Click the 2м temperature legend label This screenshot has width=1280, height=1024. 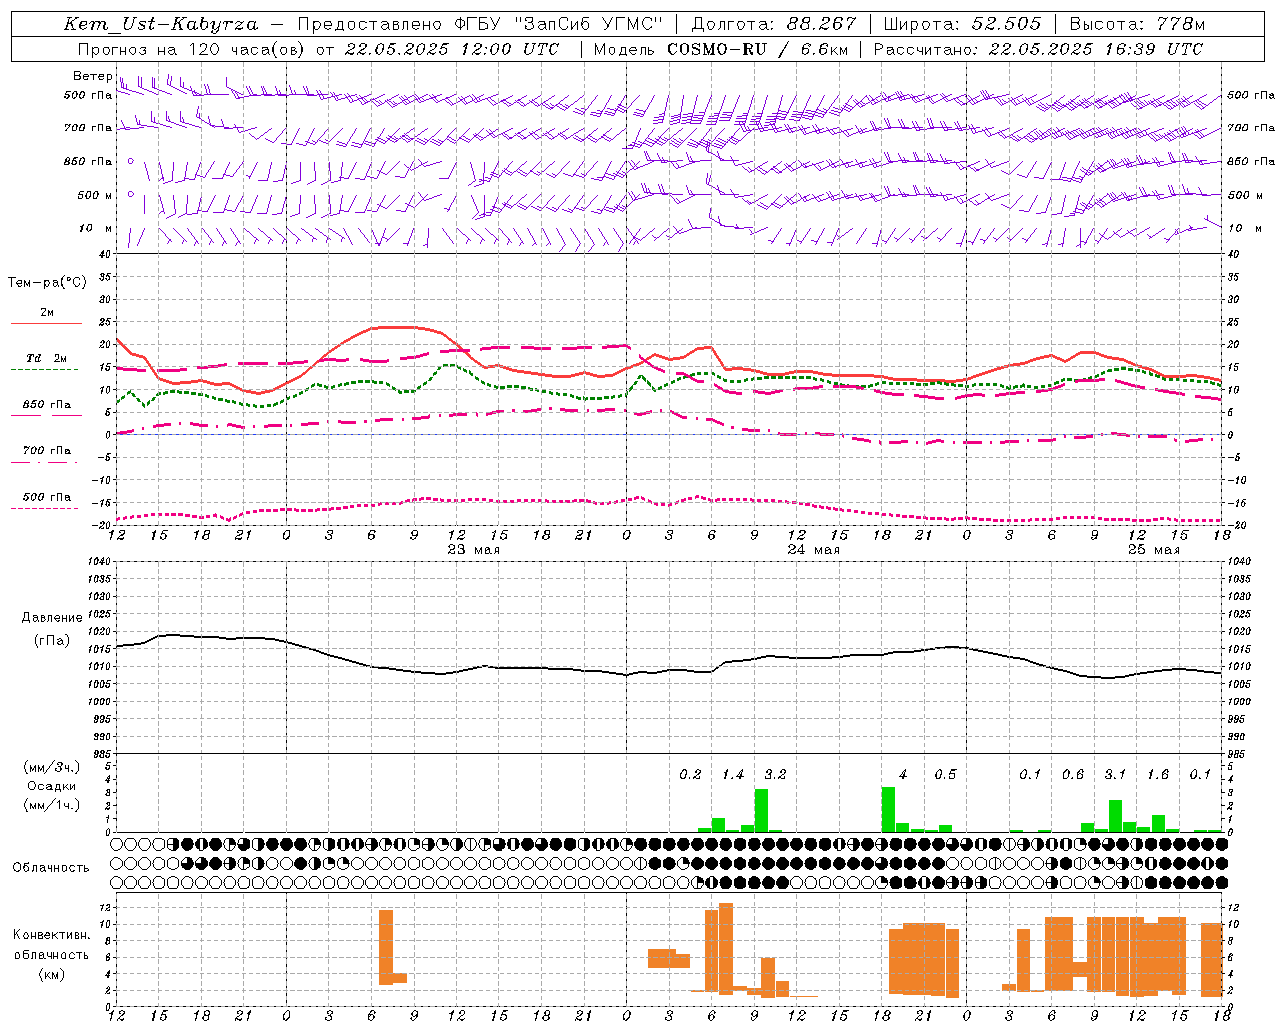[47, 312]
